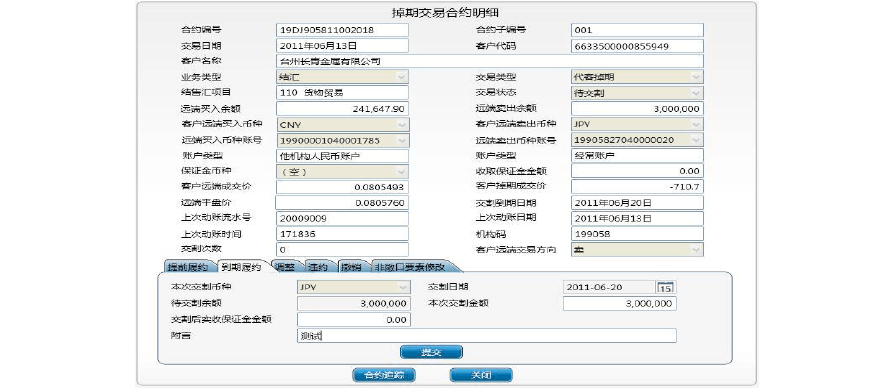Image resolution: width=893 pixels, height=388 pixels.
Task: Focus the 附言 remarks field containing 测试
Action: 487,336
